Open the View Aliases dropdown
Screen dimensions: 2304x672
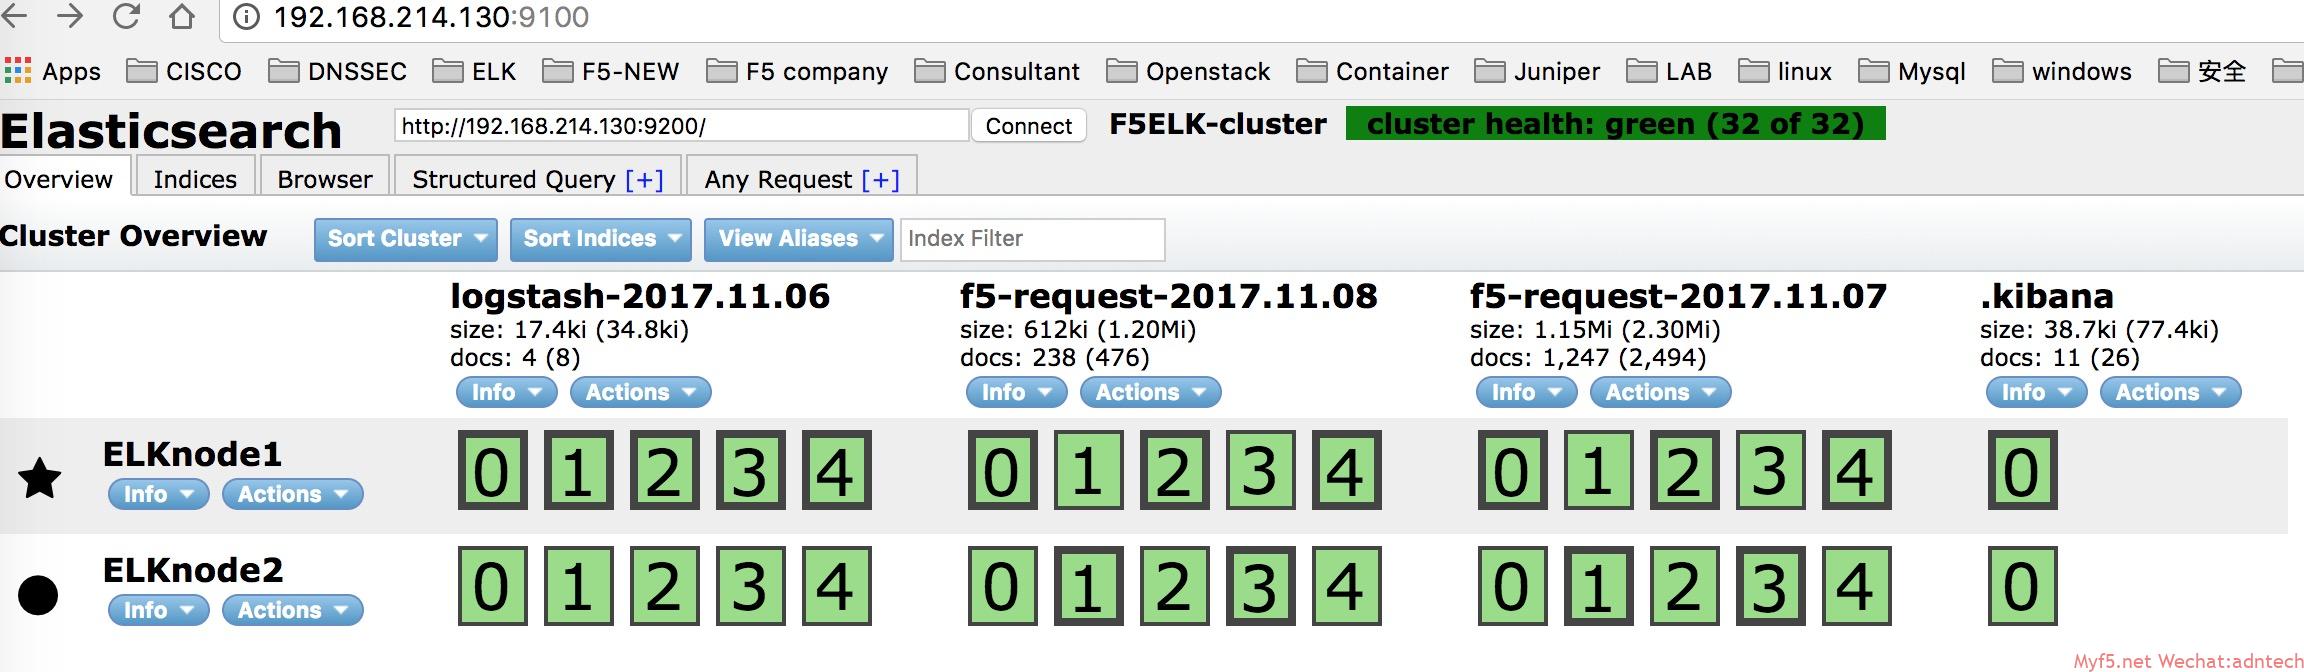798,239
